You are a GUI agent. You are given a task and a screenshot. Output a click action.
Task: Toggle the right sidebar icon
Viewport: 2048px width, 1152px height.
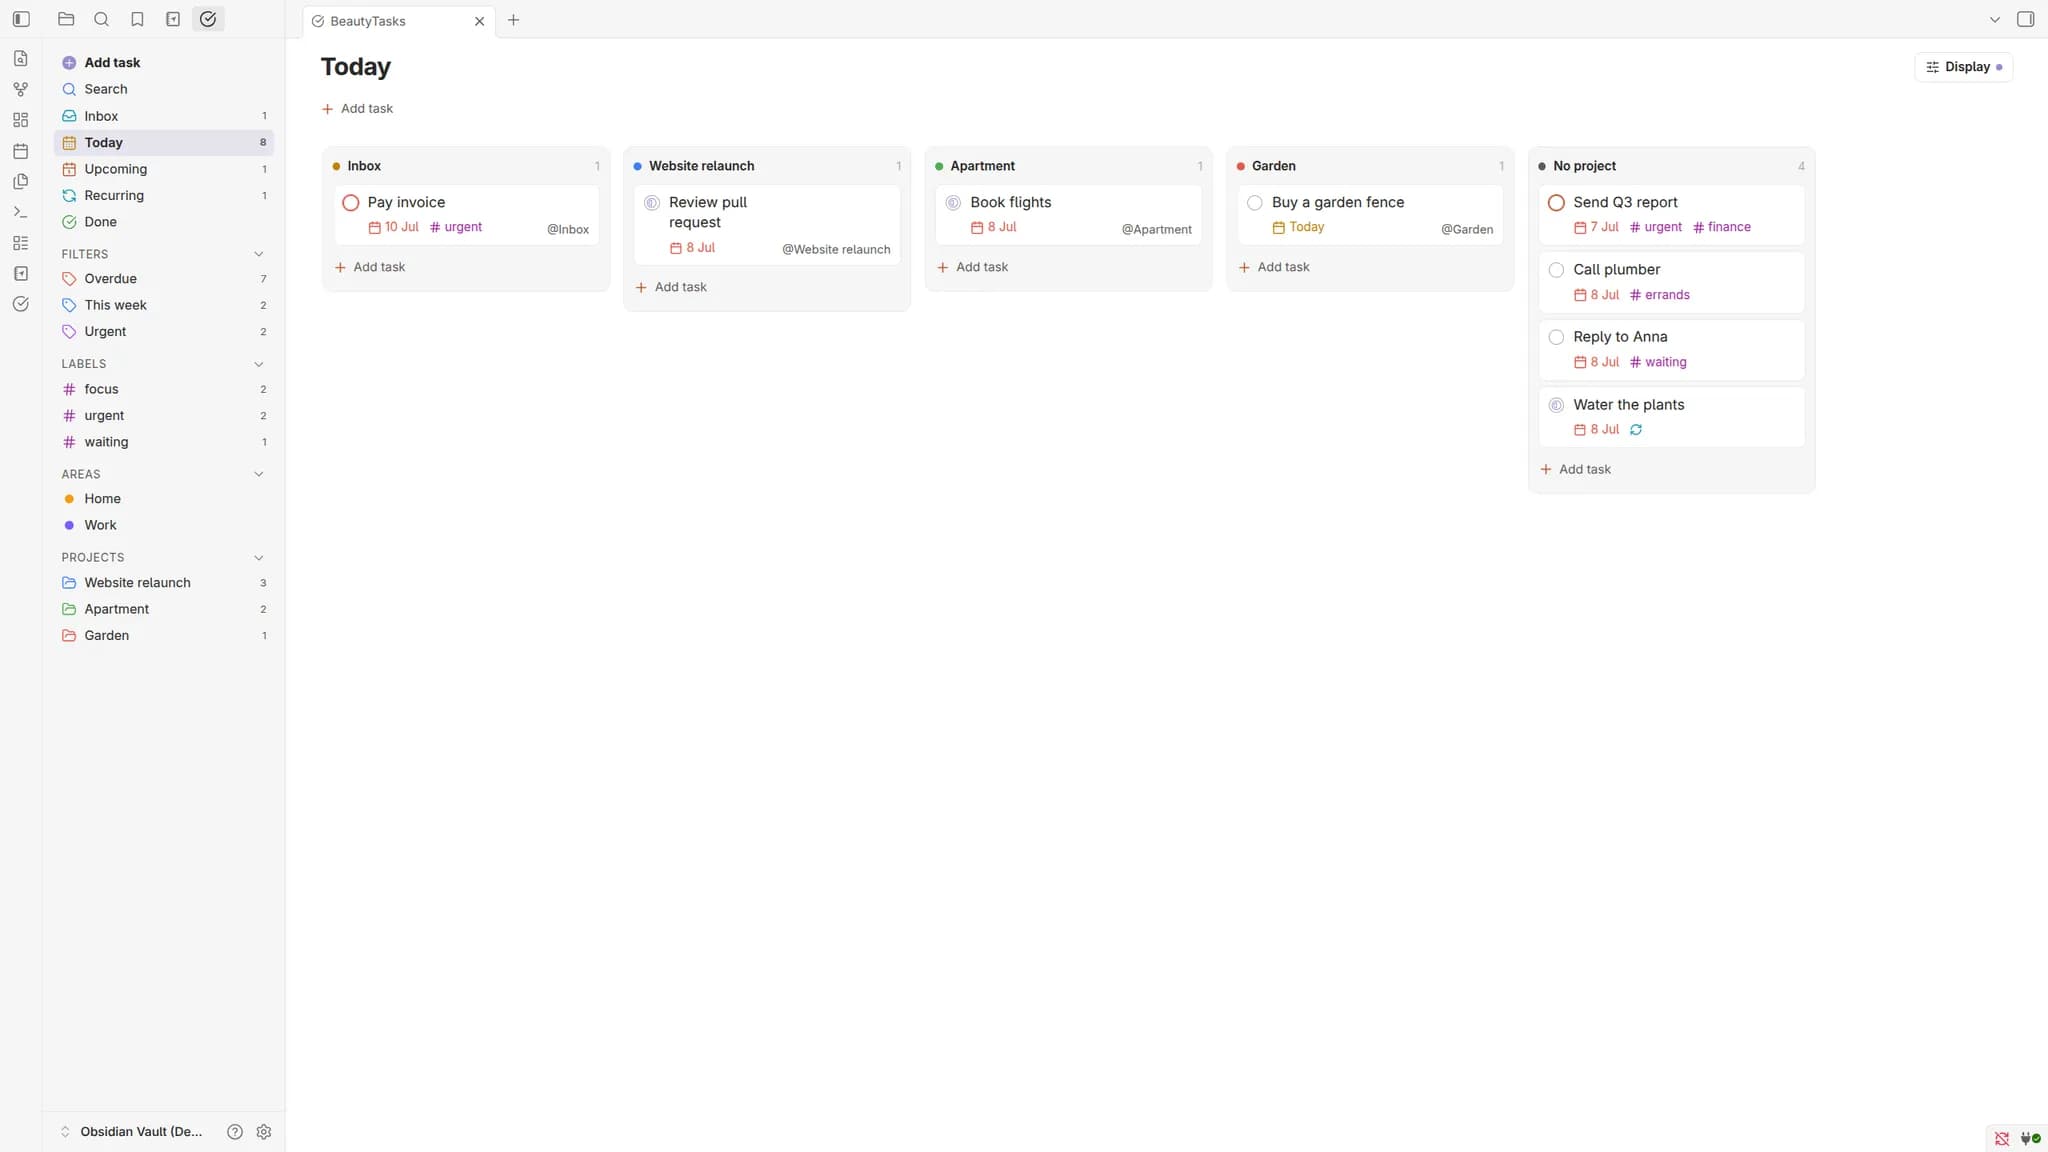(x=2025, y=19)
